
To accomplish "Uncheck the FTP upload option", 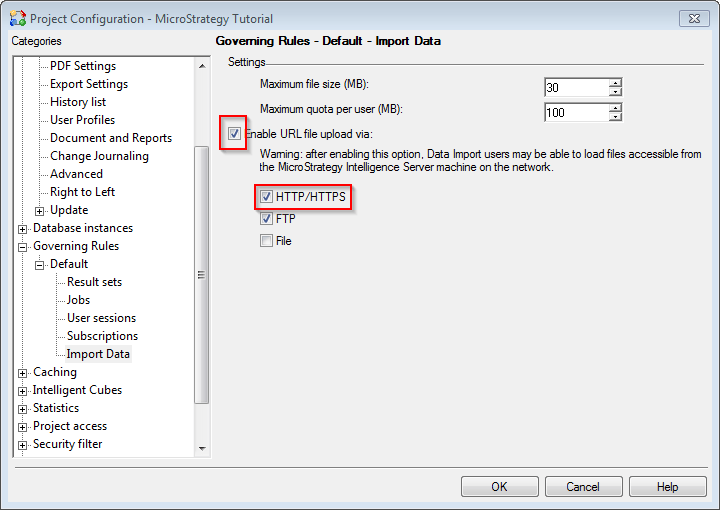I will (x=266, y=218).
